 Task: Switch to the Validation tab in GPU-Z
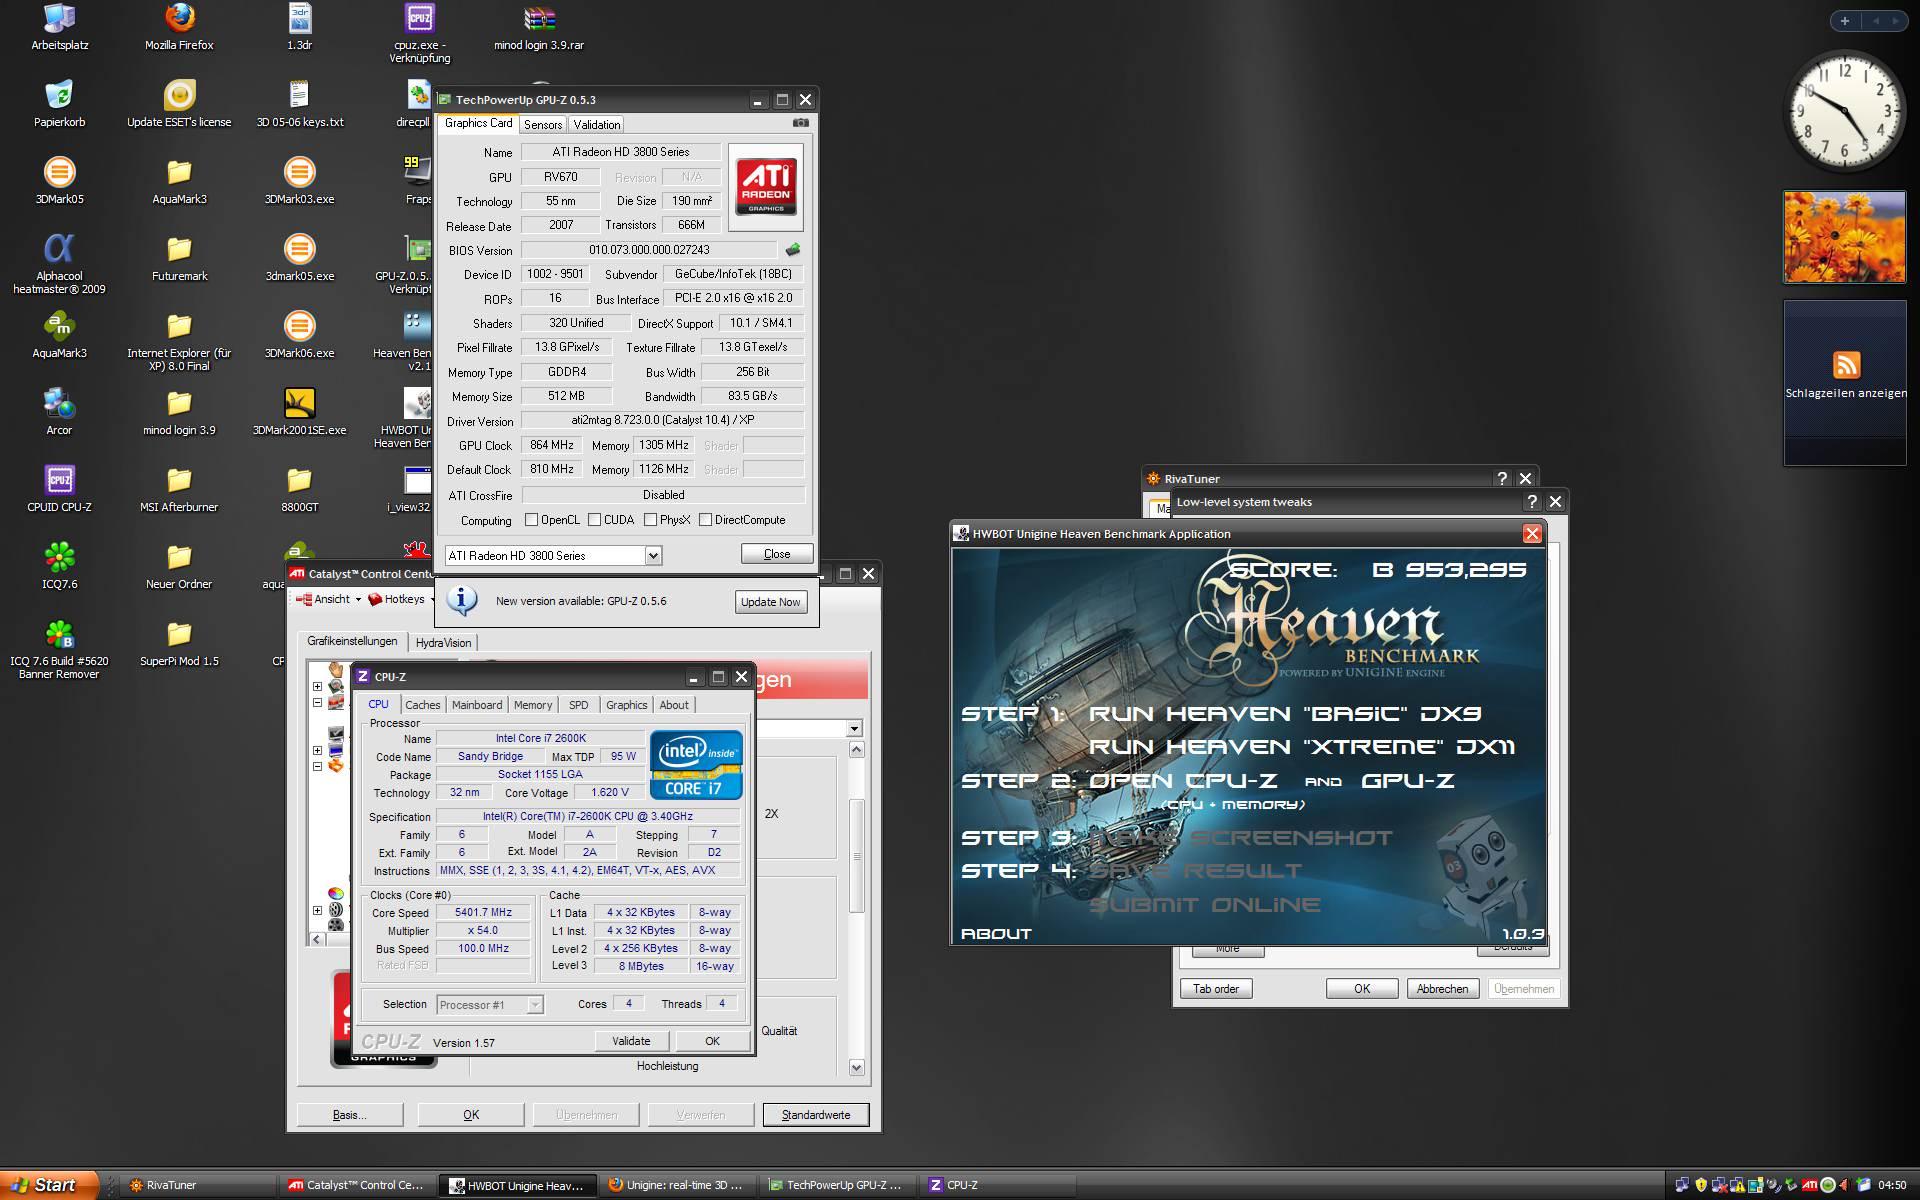point(597,124)
